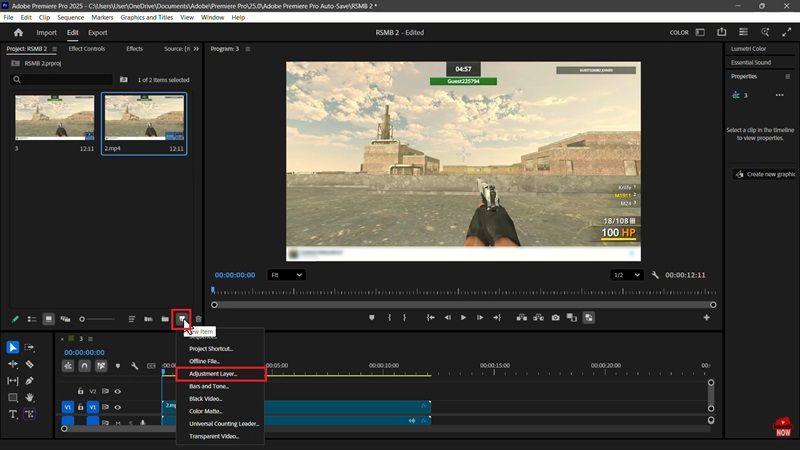
Task: Toggle Linked Selection in timeline
Action: click(x=101, y=366)
